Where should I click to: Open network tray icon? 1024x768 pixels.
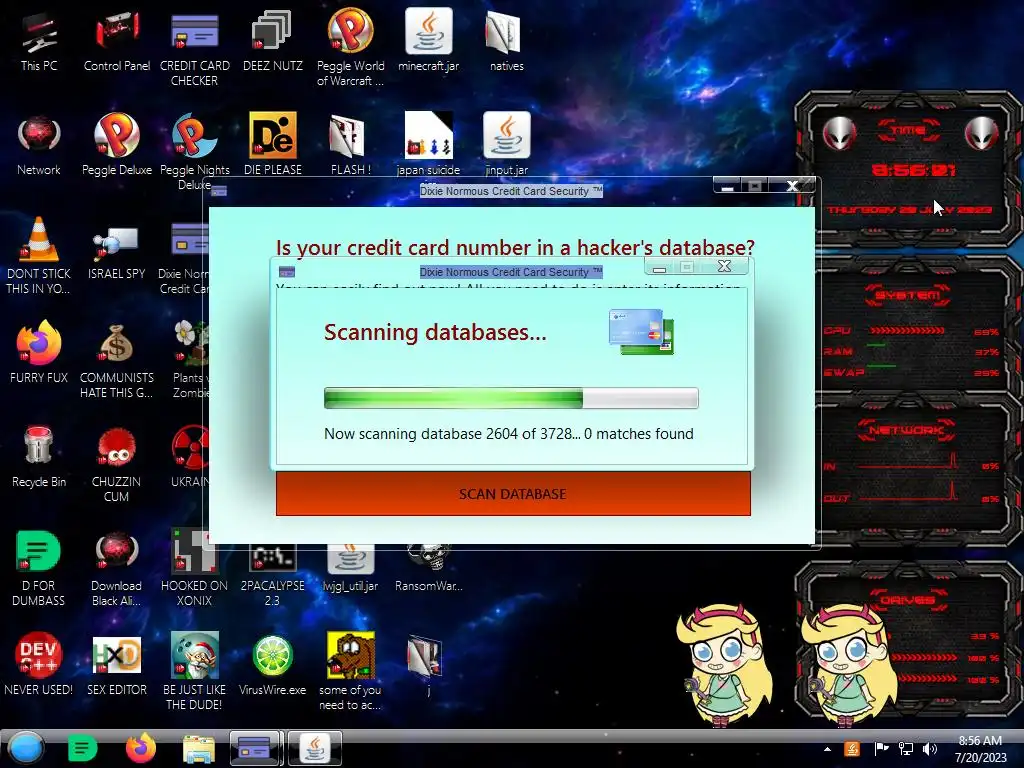[x=906, y=749]
